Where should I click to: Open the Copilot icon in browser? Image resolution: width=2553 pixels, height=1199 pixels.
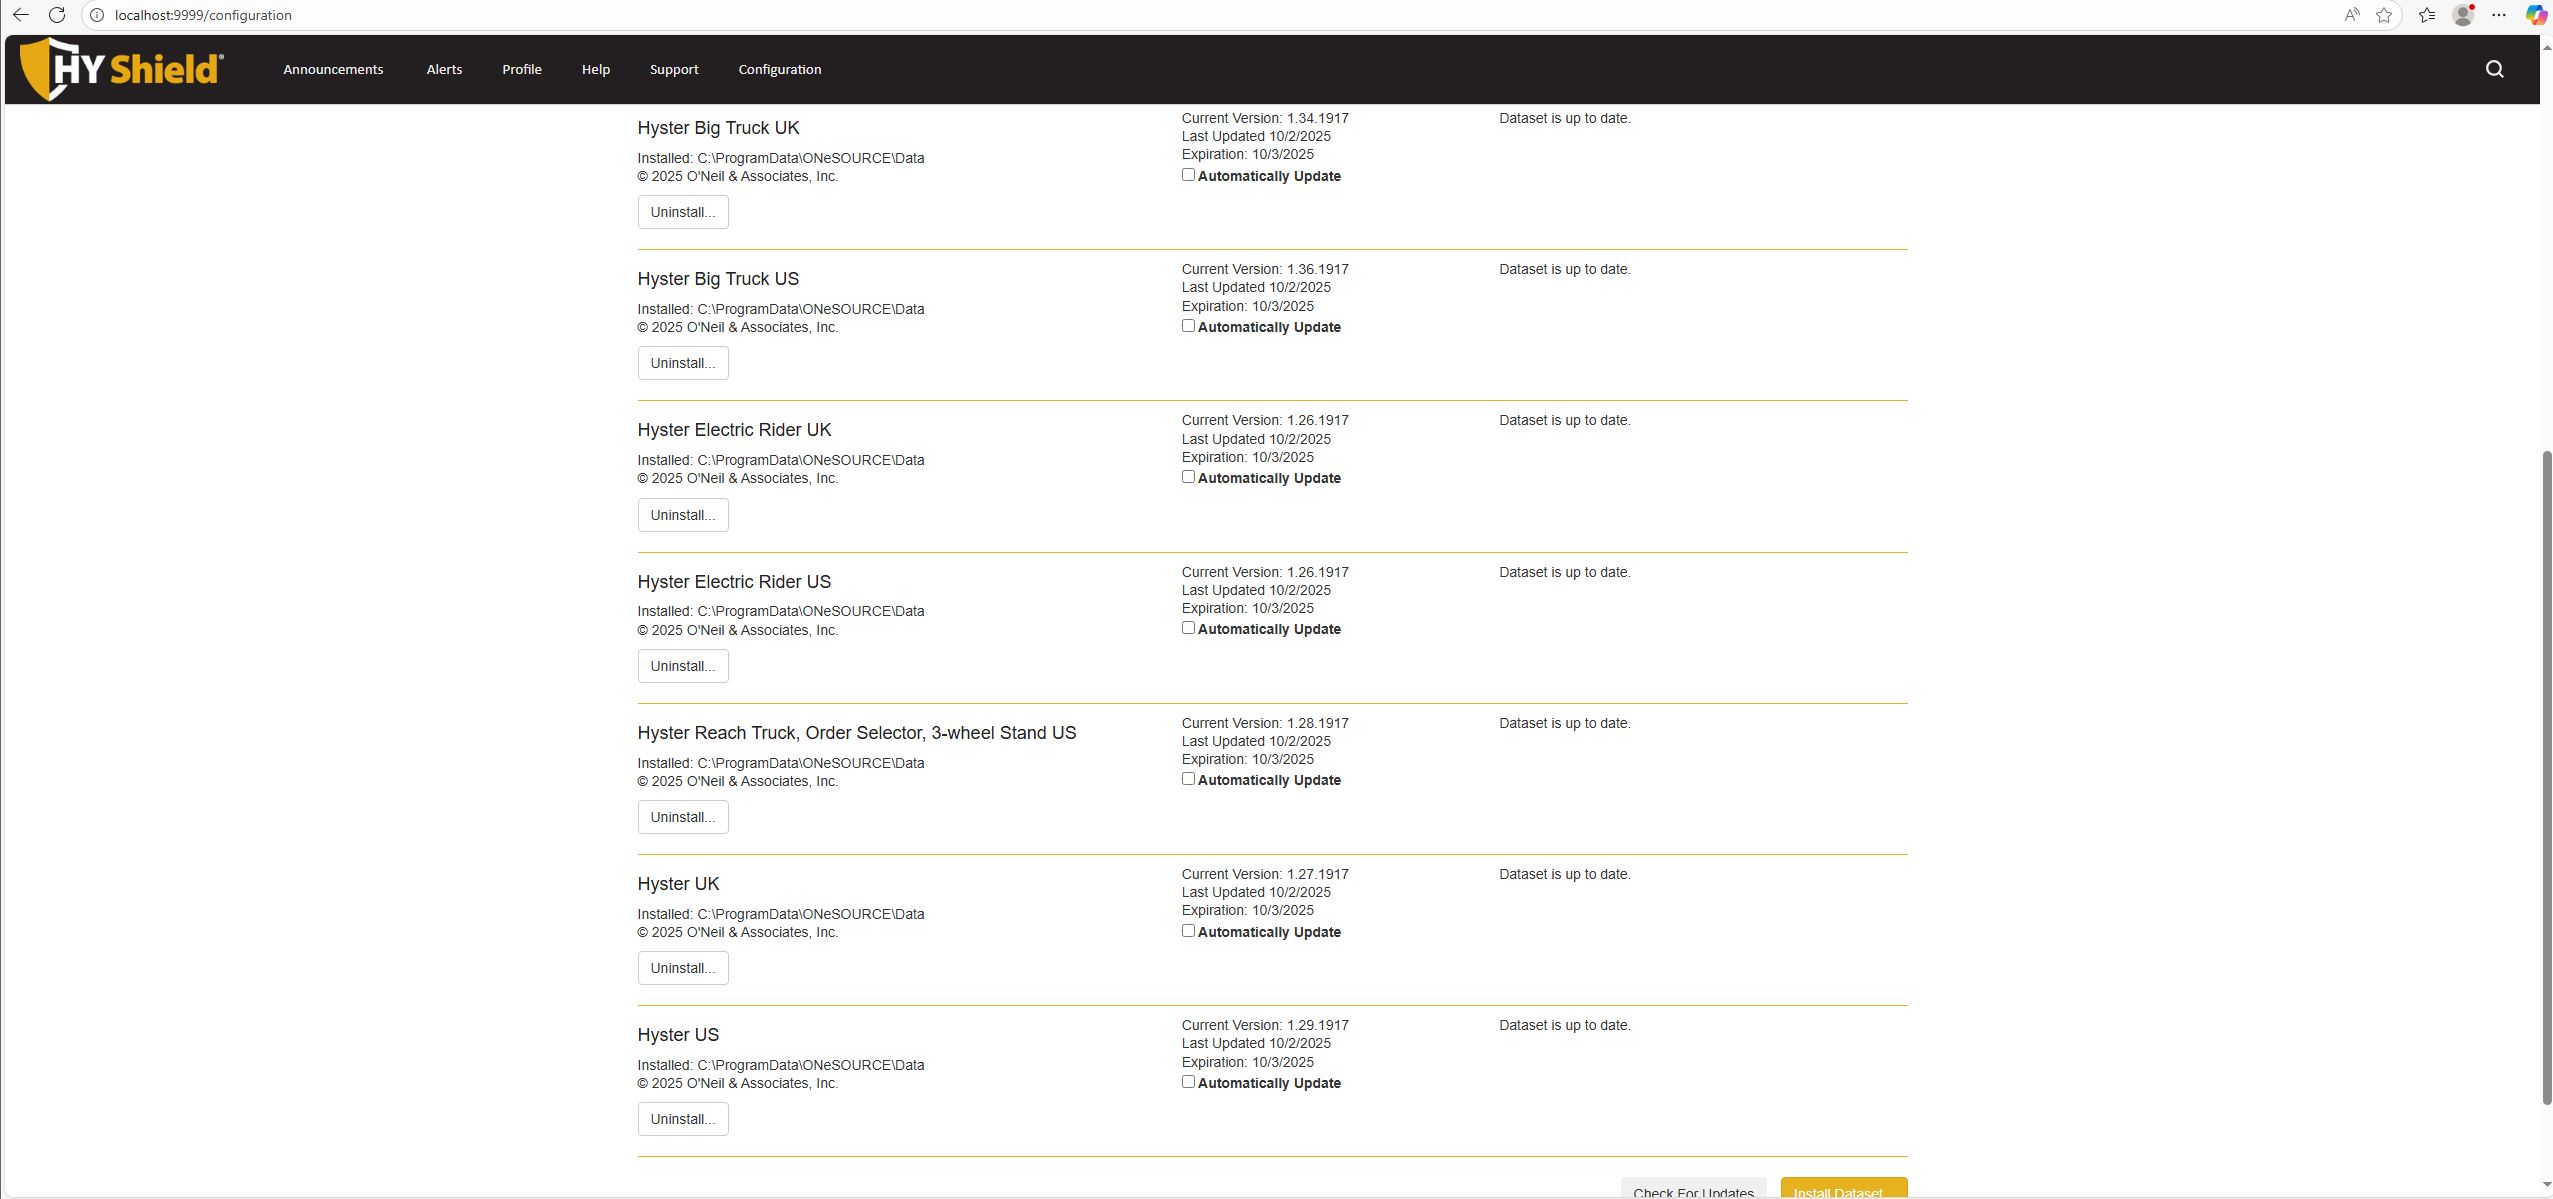[x=2535, y=15]
